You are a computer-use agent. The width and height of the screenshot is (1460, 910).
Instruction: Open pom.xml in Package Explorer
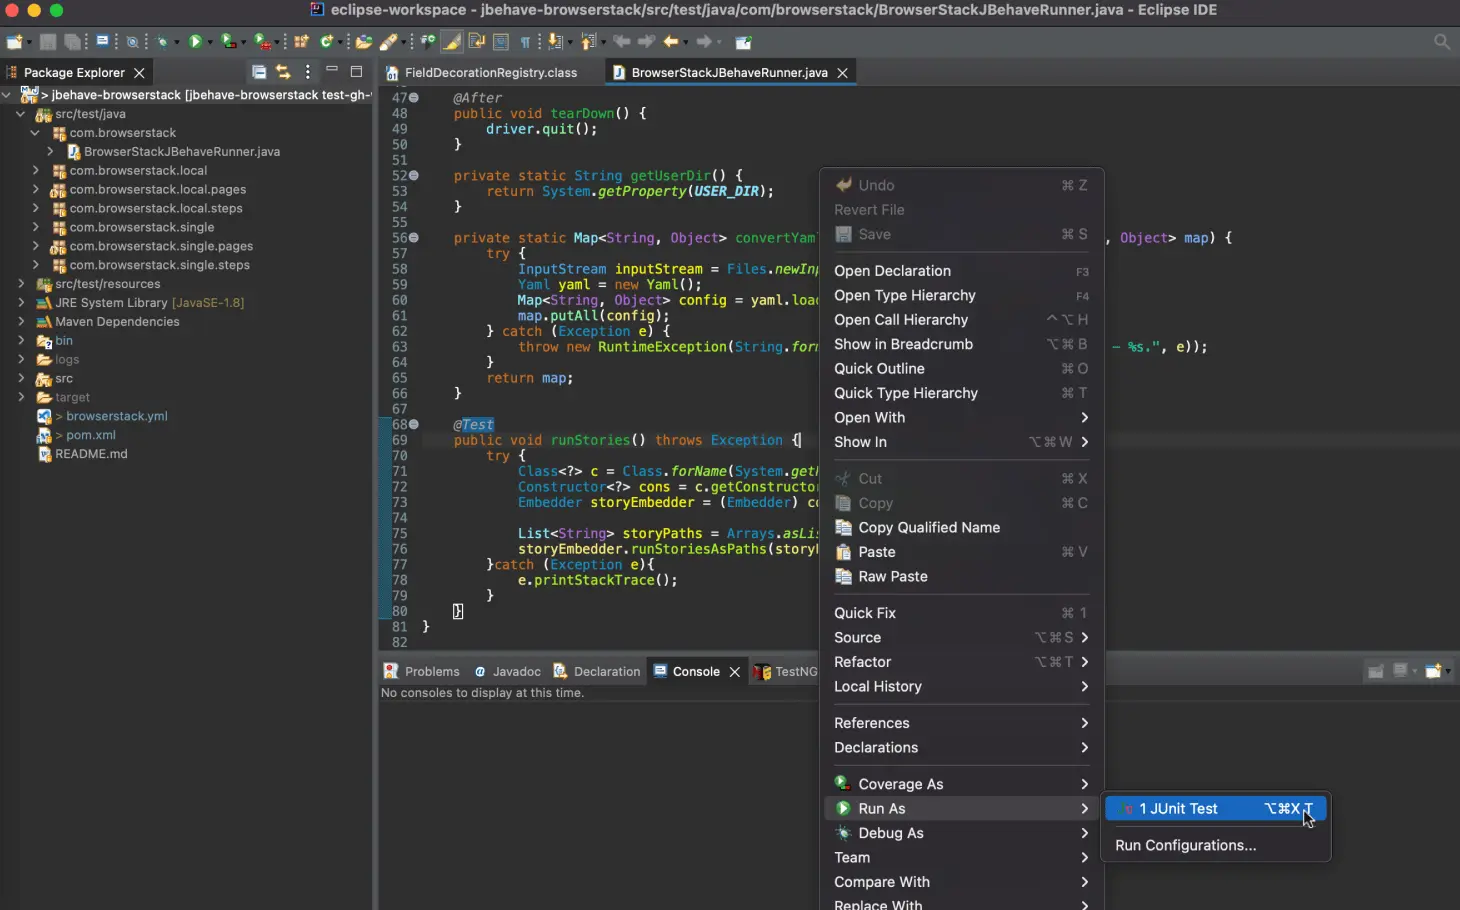90,435
